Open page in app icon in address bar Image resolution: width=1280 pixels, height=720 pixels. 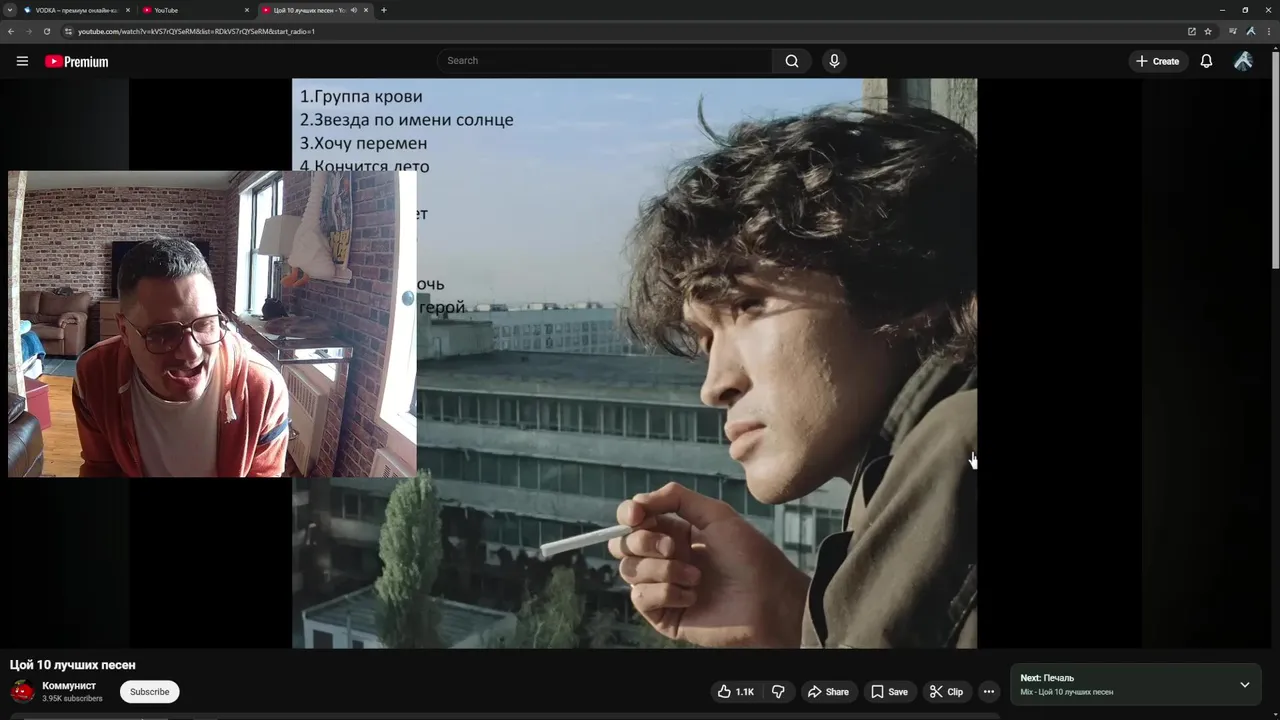[1192, 31]
